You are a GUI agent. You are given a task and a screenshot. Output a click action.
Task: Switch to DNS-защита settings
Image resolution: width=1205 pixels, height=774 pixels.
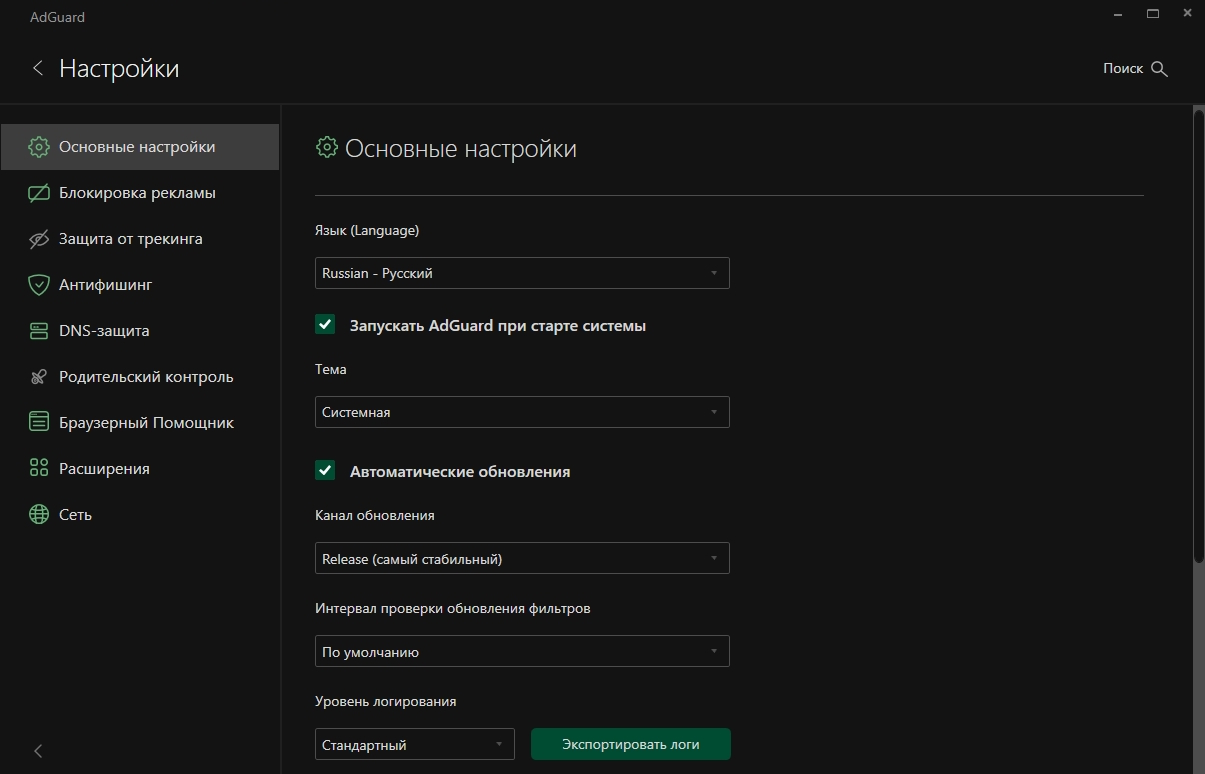[x=140, y=331]
